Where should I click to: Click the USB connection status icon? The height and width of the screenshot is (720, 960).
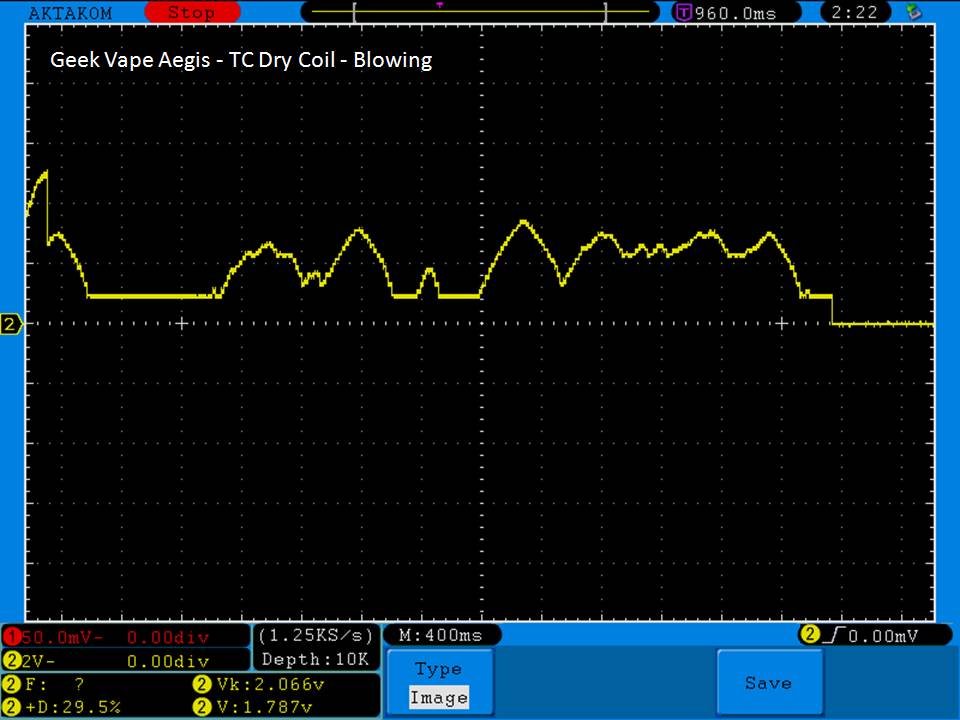tap(913, 13)
